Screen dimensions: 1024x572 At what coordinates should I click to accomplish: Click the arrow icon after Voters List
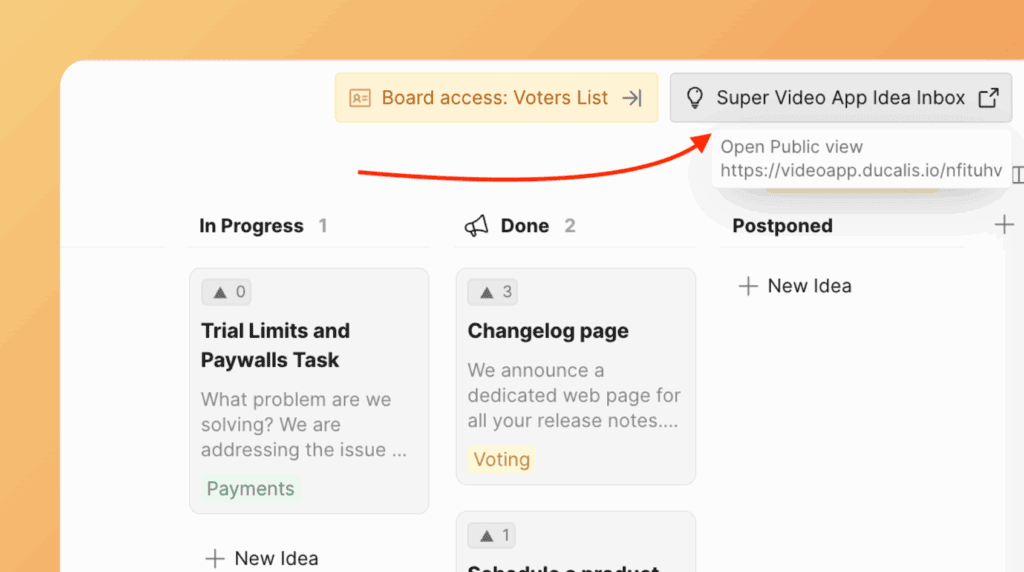click(x=632, y=98)
